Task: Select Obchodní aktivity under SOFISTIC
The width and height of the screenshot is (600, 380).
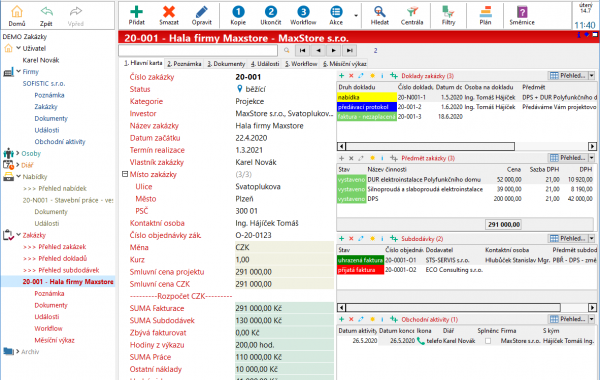Action: click(x=60, y=142)
